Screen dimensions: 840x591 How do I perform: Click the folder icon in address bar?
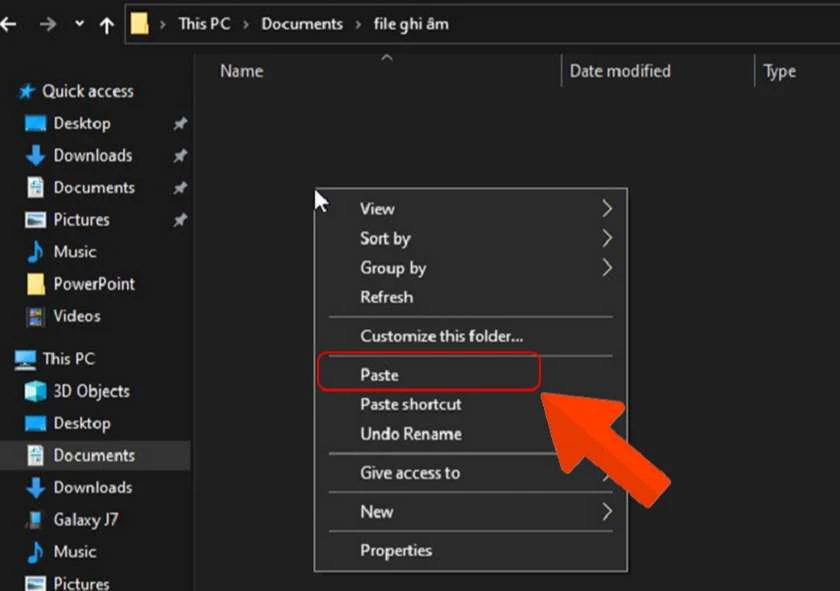pyautogui.click(x=139, y=23)
